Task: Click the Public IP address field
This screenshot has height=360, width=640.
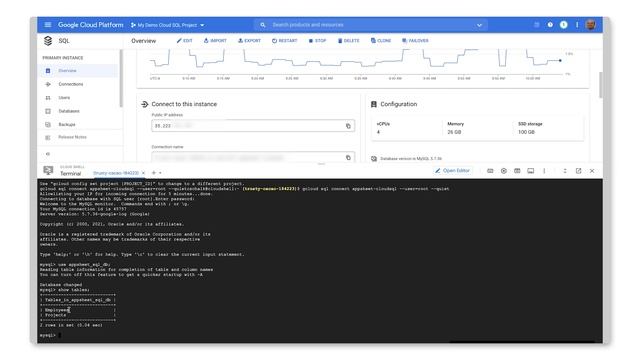Action: pos(253,126)
